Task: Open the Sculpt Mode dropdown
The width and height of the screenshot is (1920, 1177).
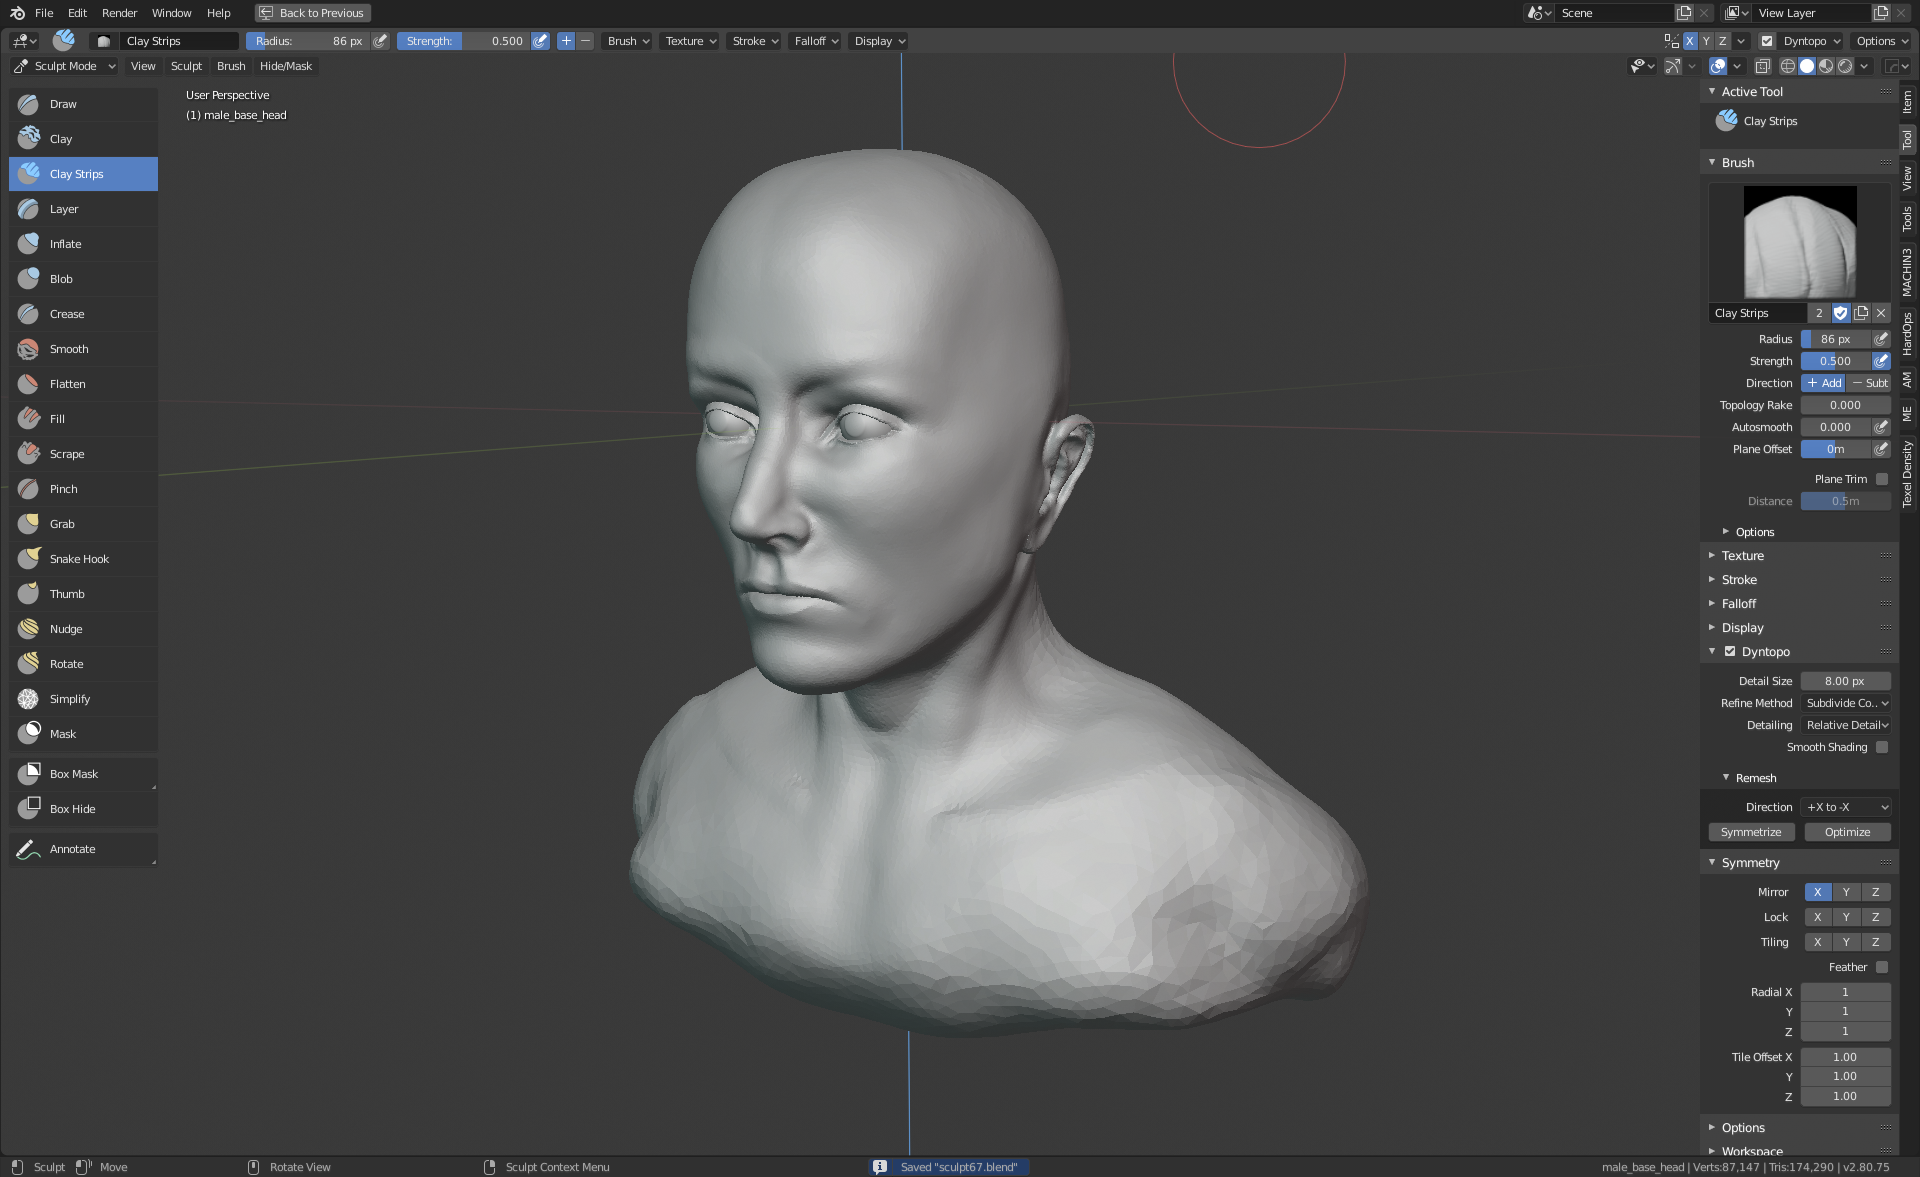Action: (66, 66)
